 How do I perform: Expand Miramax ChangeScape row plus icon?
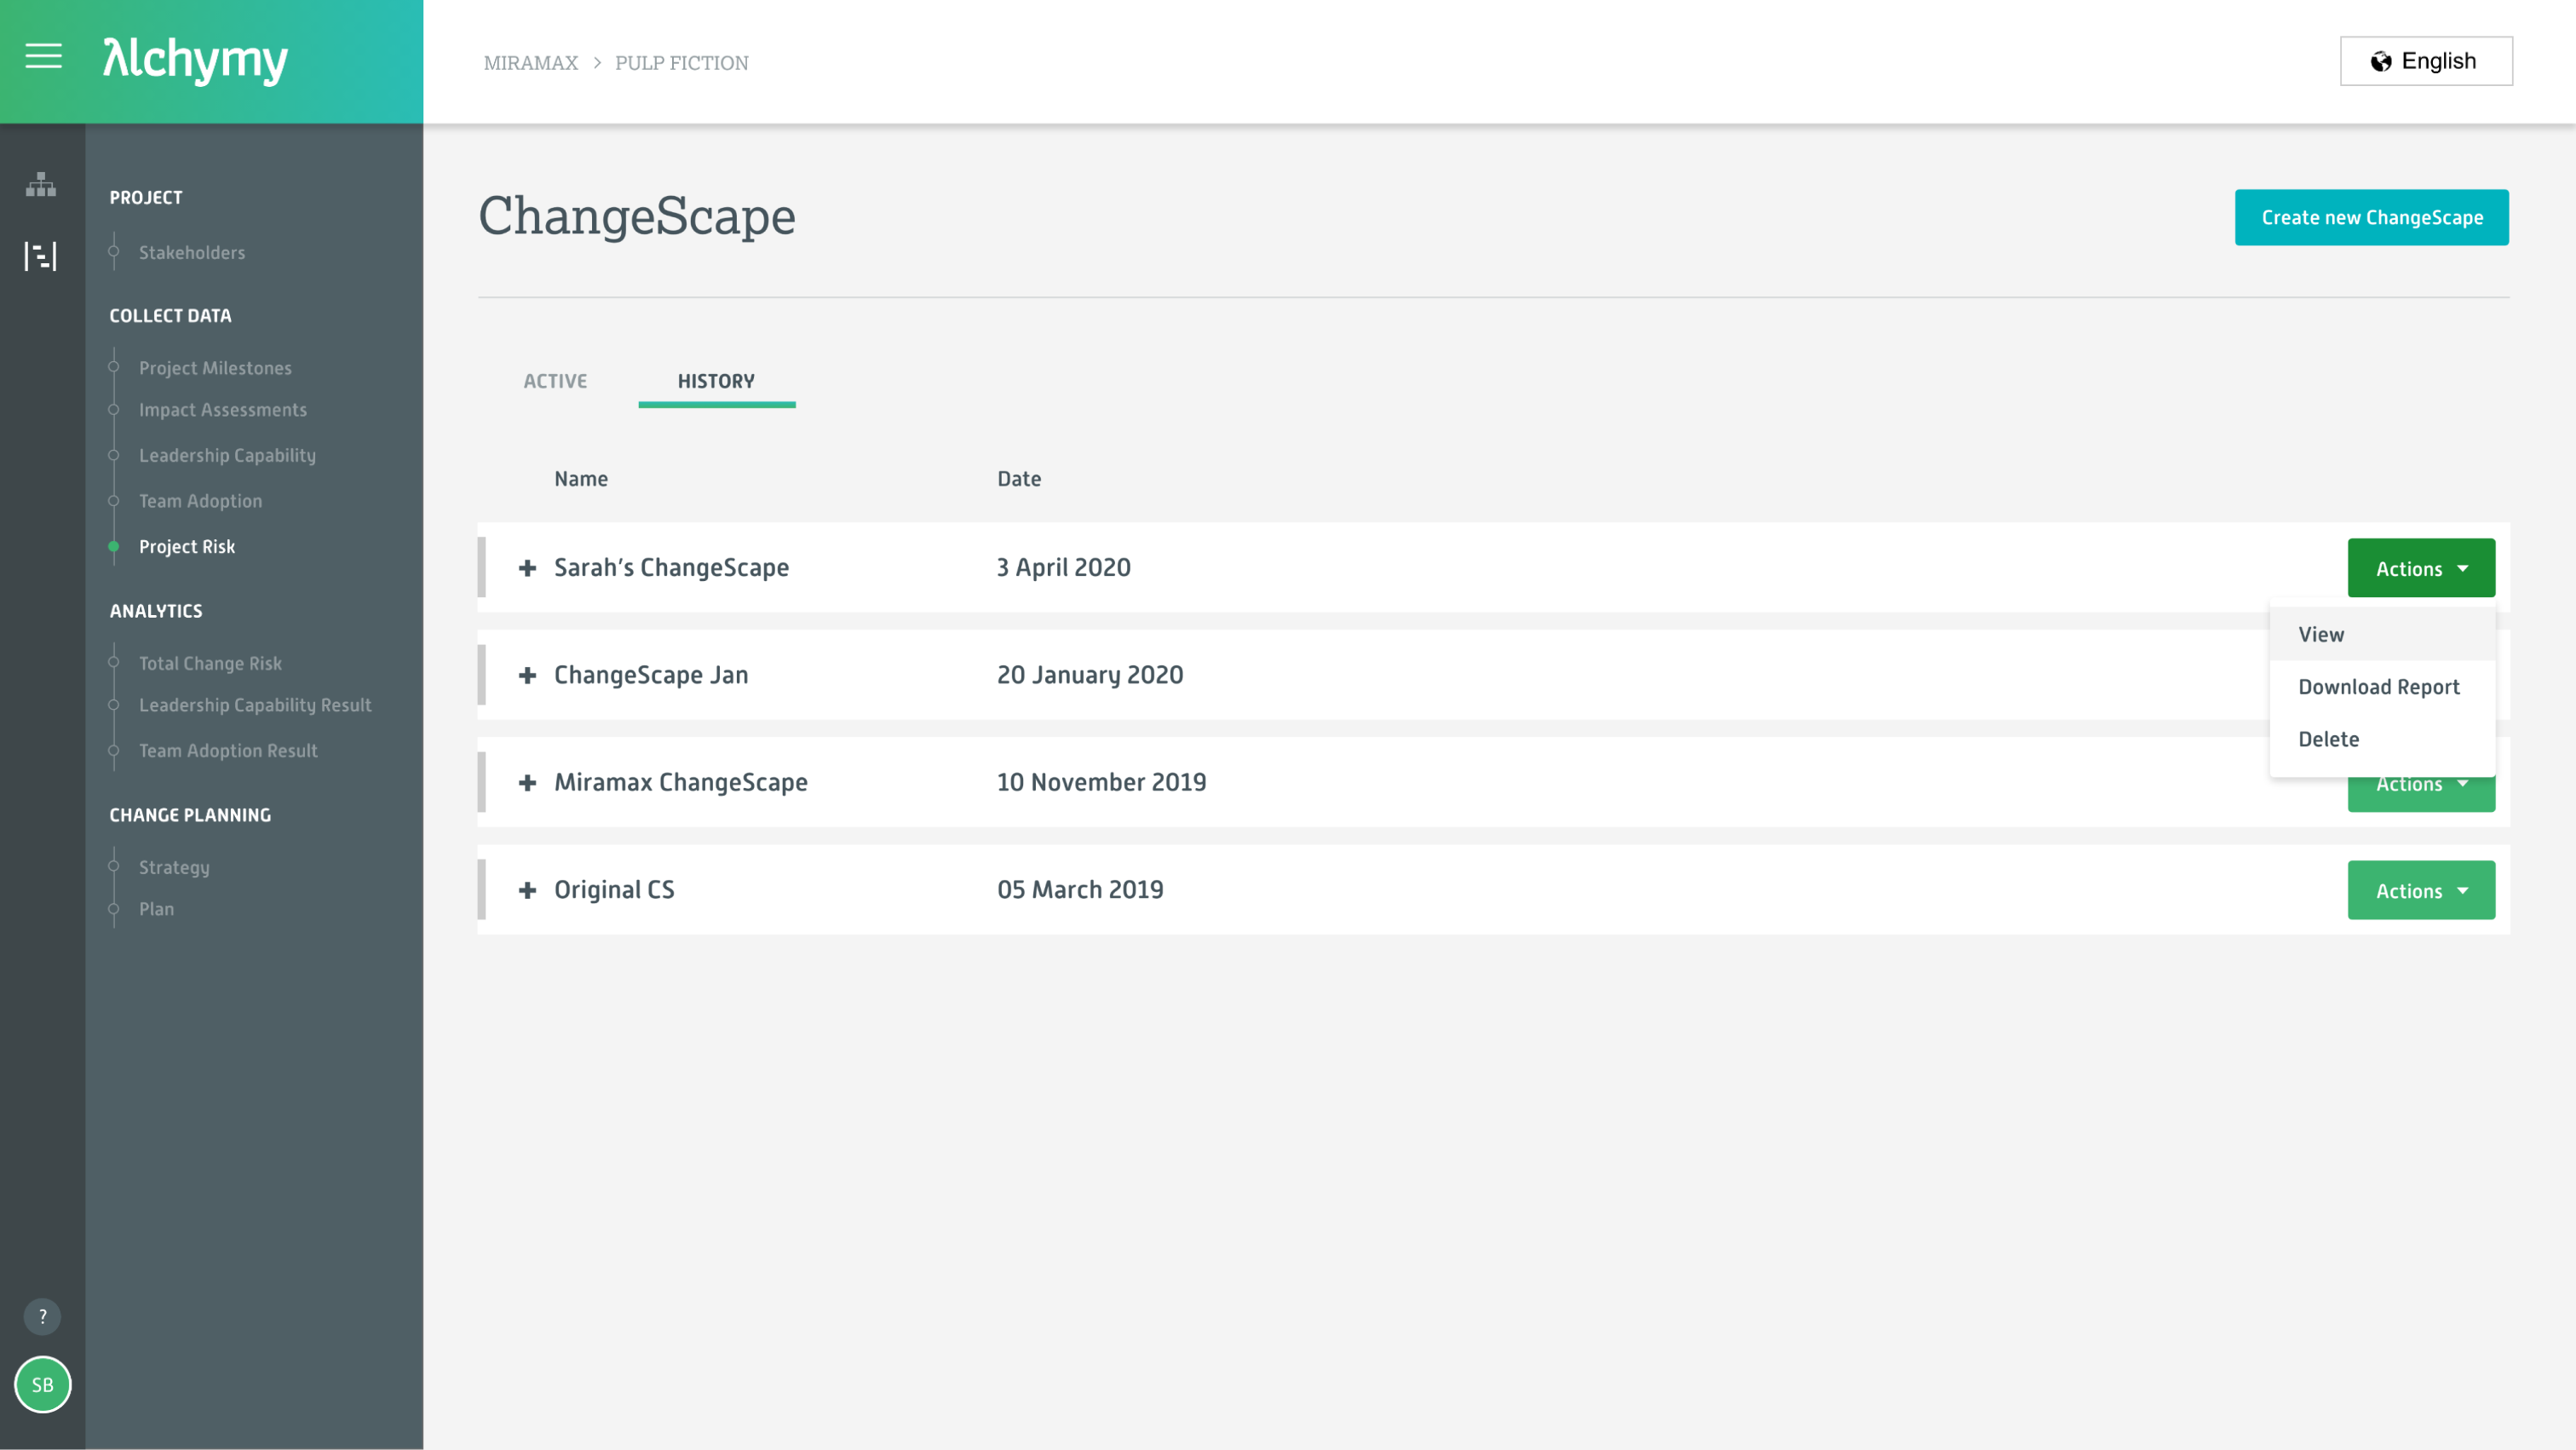pos(527,782)
